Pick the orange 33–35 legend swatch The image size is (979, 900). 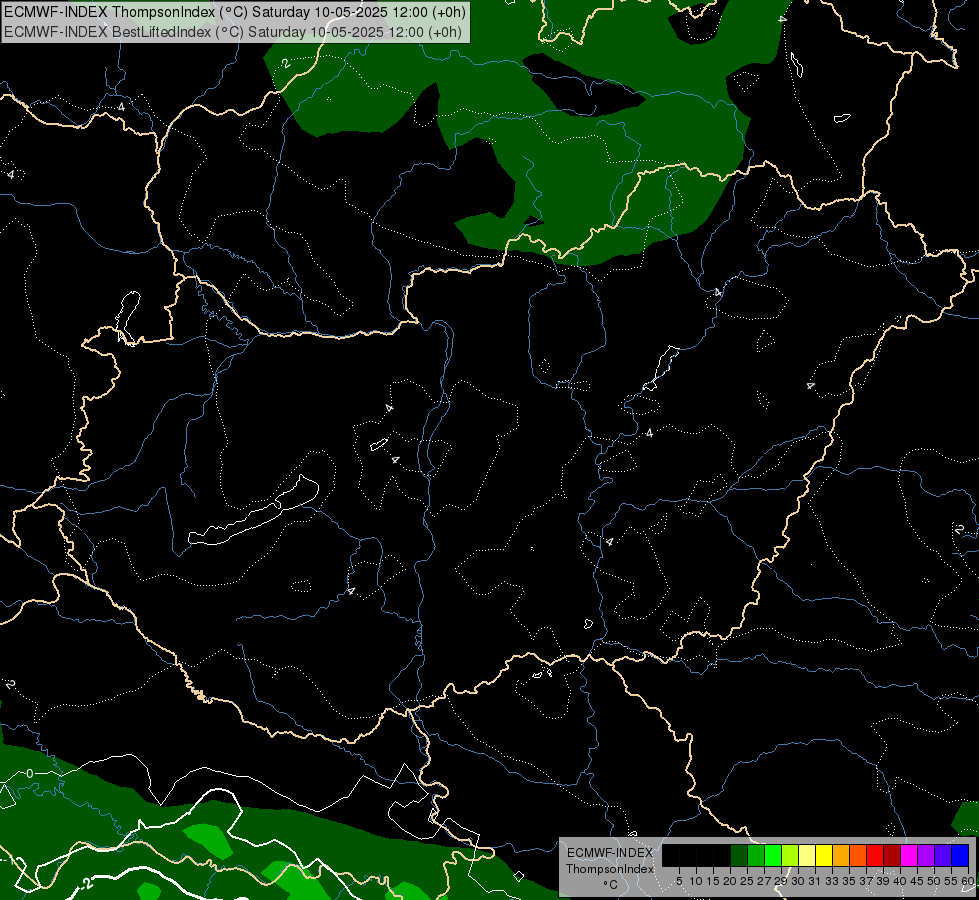[x=841, y=855]
